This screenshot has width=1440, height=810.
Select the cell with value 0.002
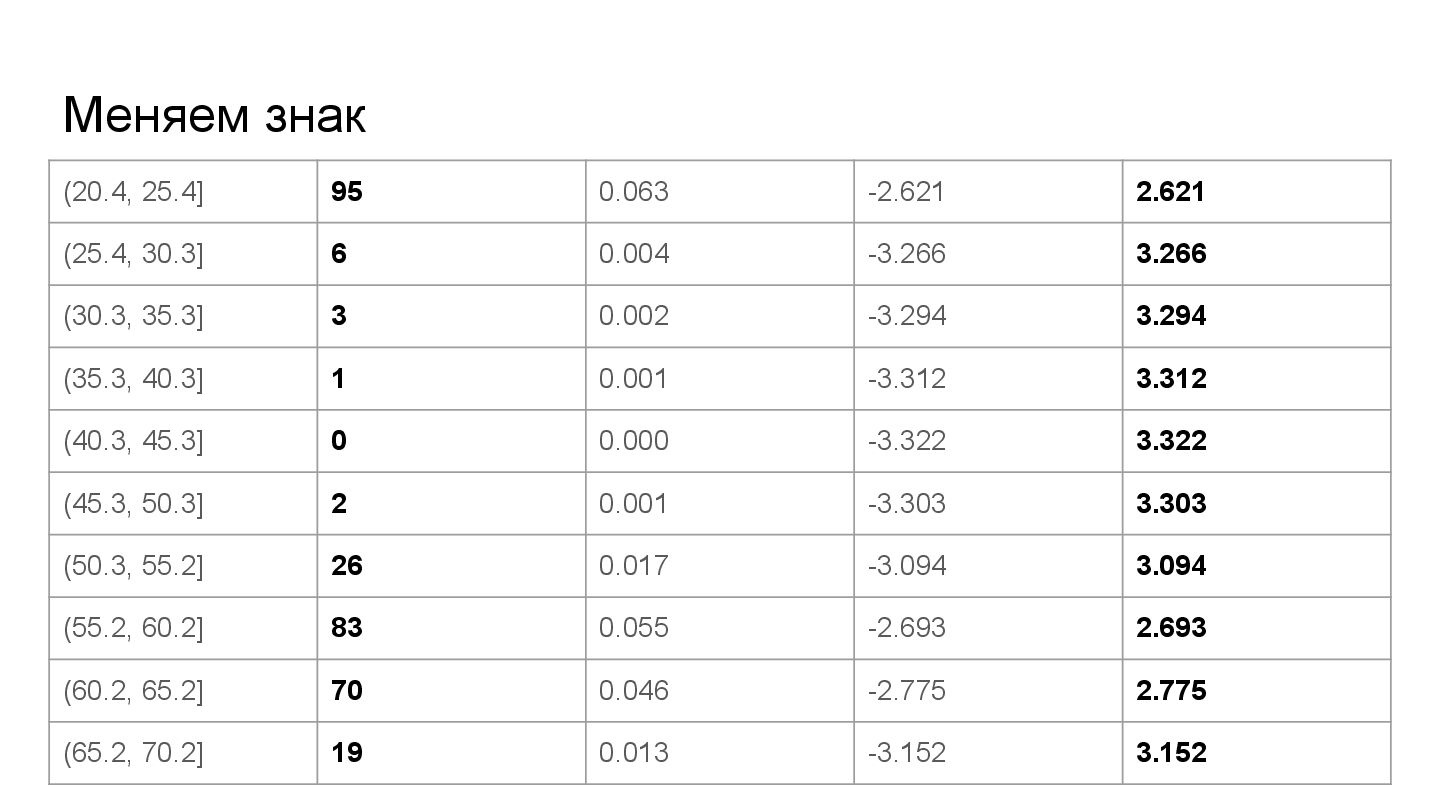(719, 317)
